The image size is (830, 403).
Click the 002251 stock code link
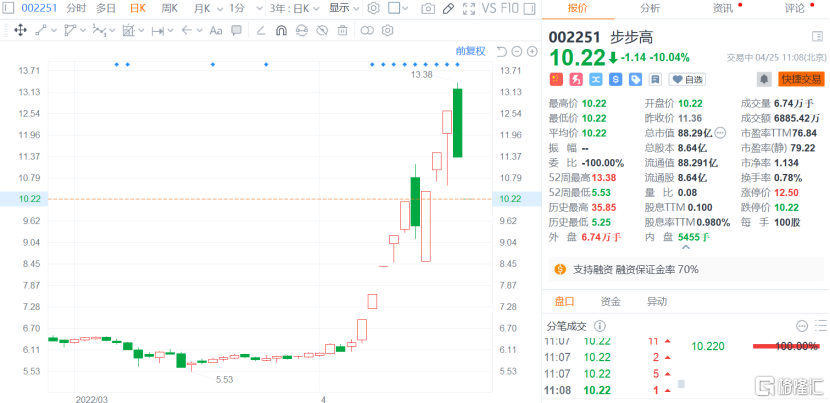point(39,8)
